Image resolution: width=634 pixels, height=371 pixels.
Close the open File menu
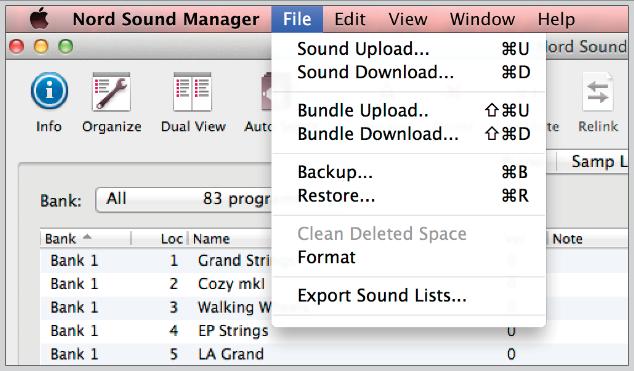(297, 19)
